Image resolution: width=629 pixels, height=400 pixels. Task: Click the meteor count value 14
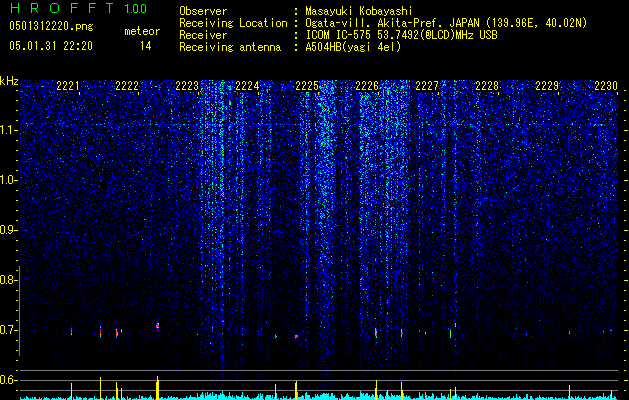146,46
